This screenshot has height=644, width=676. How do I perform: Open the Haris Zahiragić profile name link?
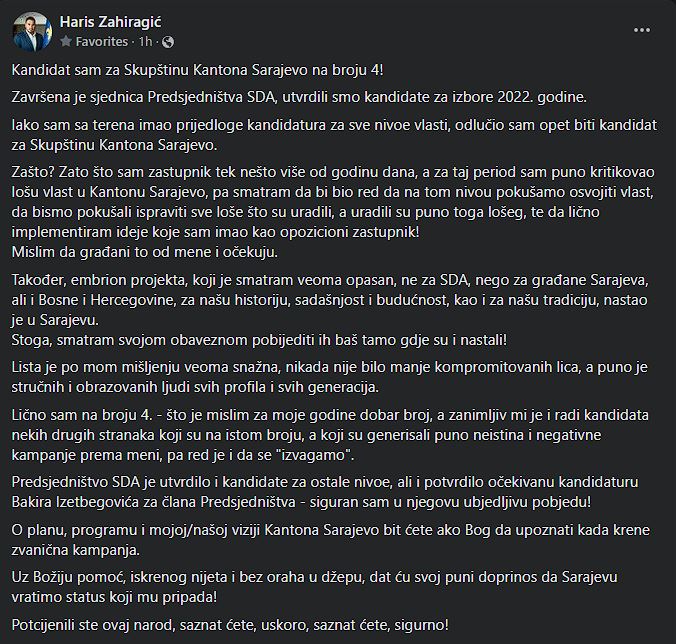point(110,22)
